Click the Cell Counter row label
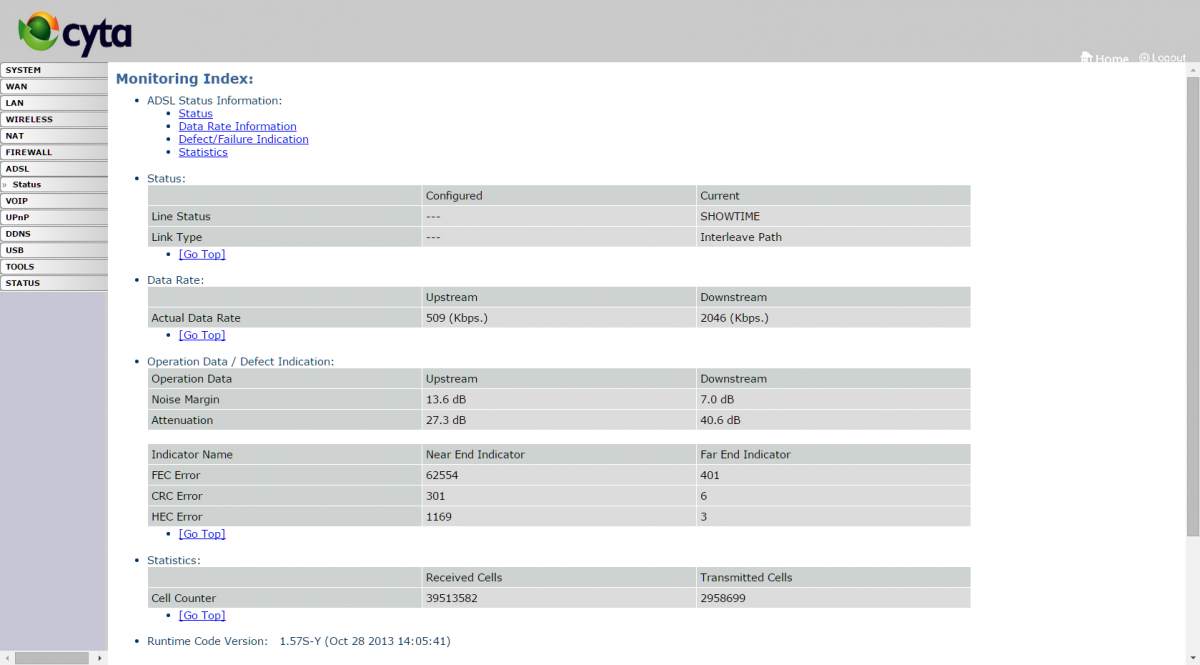 tap(183, 598)
